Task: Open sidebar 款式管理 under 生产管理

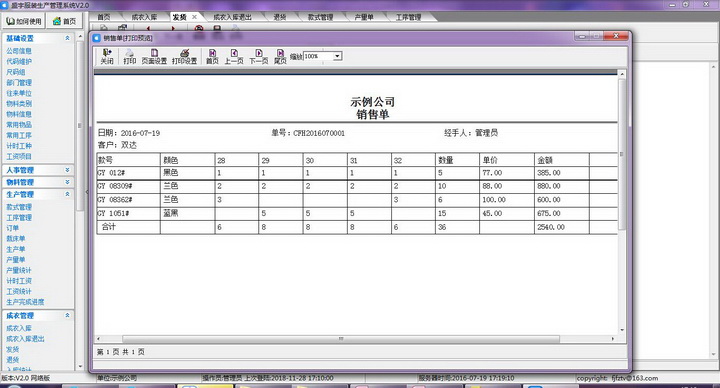Action: coord(19,207)
